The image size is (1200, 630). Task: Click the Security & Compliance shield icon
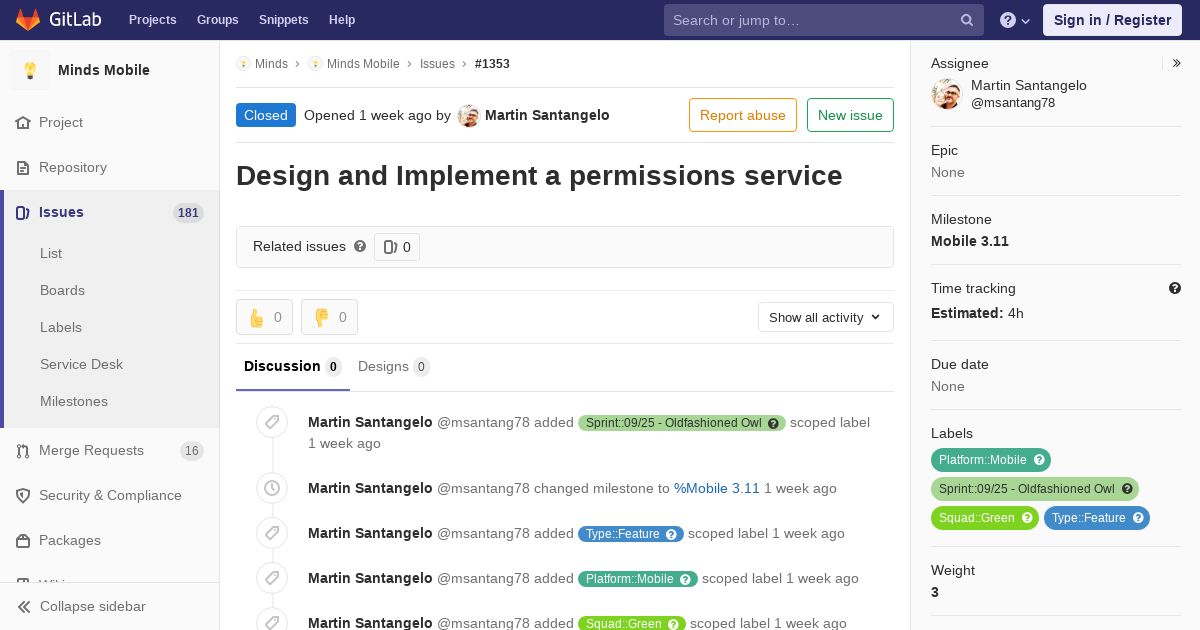[23, 495]
